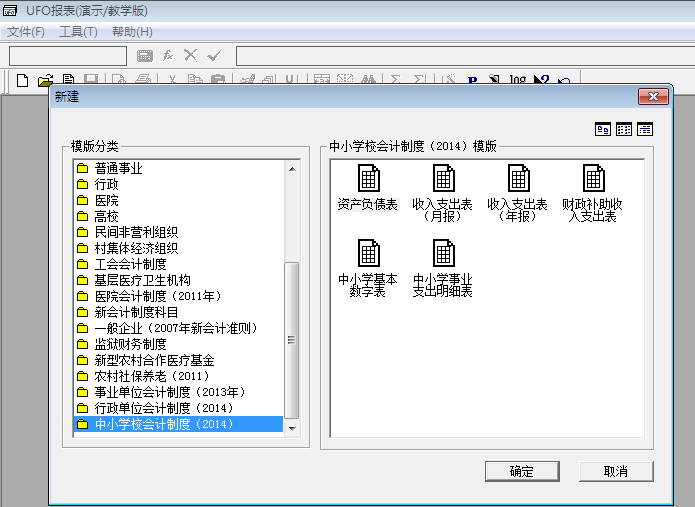Select the 工会会计制度 category folder

[x=130, y=264]
